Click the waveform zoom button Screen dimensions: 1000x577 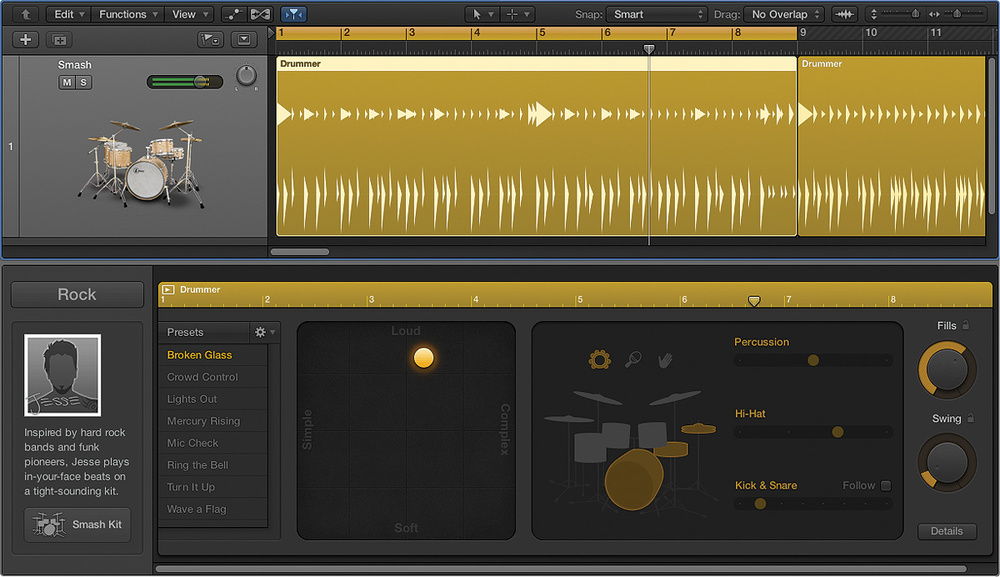coord(845,14)
